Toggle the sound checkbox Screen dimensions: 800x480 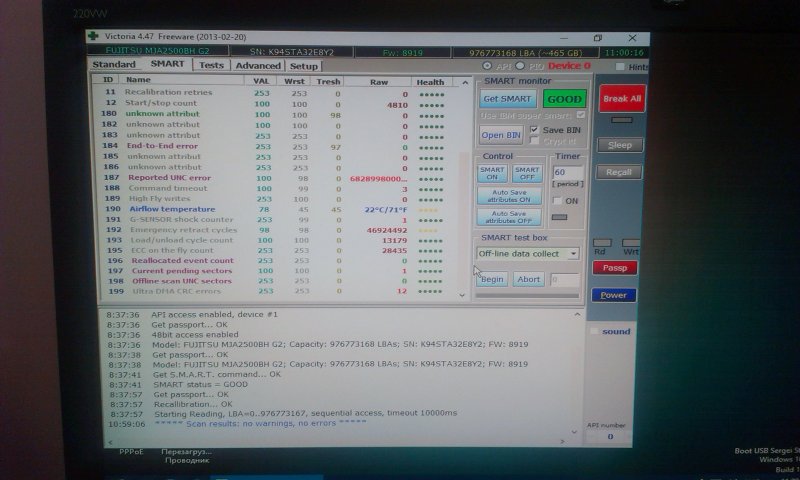(595, 331)
